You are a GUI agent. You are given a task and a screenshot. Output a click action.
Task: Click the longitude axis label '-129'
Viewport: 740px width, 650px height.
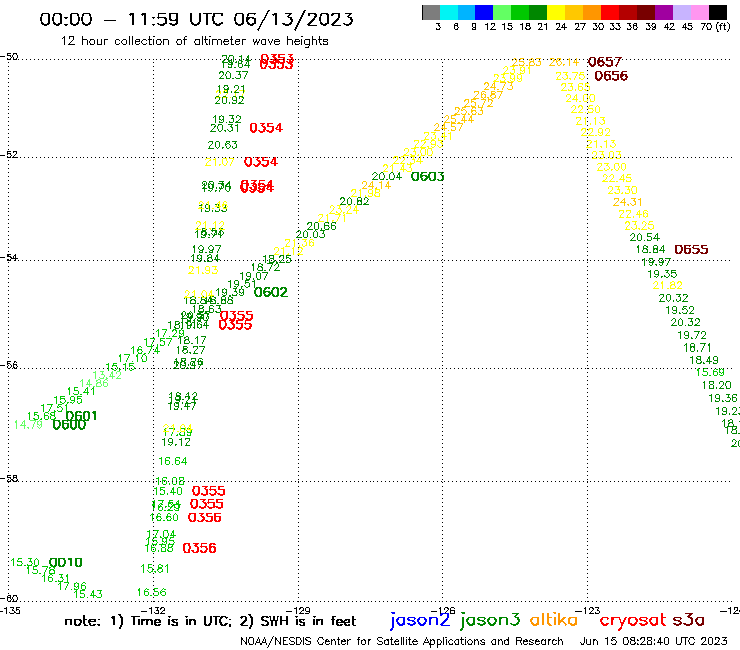tap(298, 610)
